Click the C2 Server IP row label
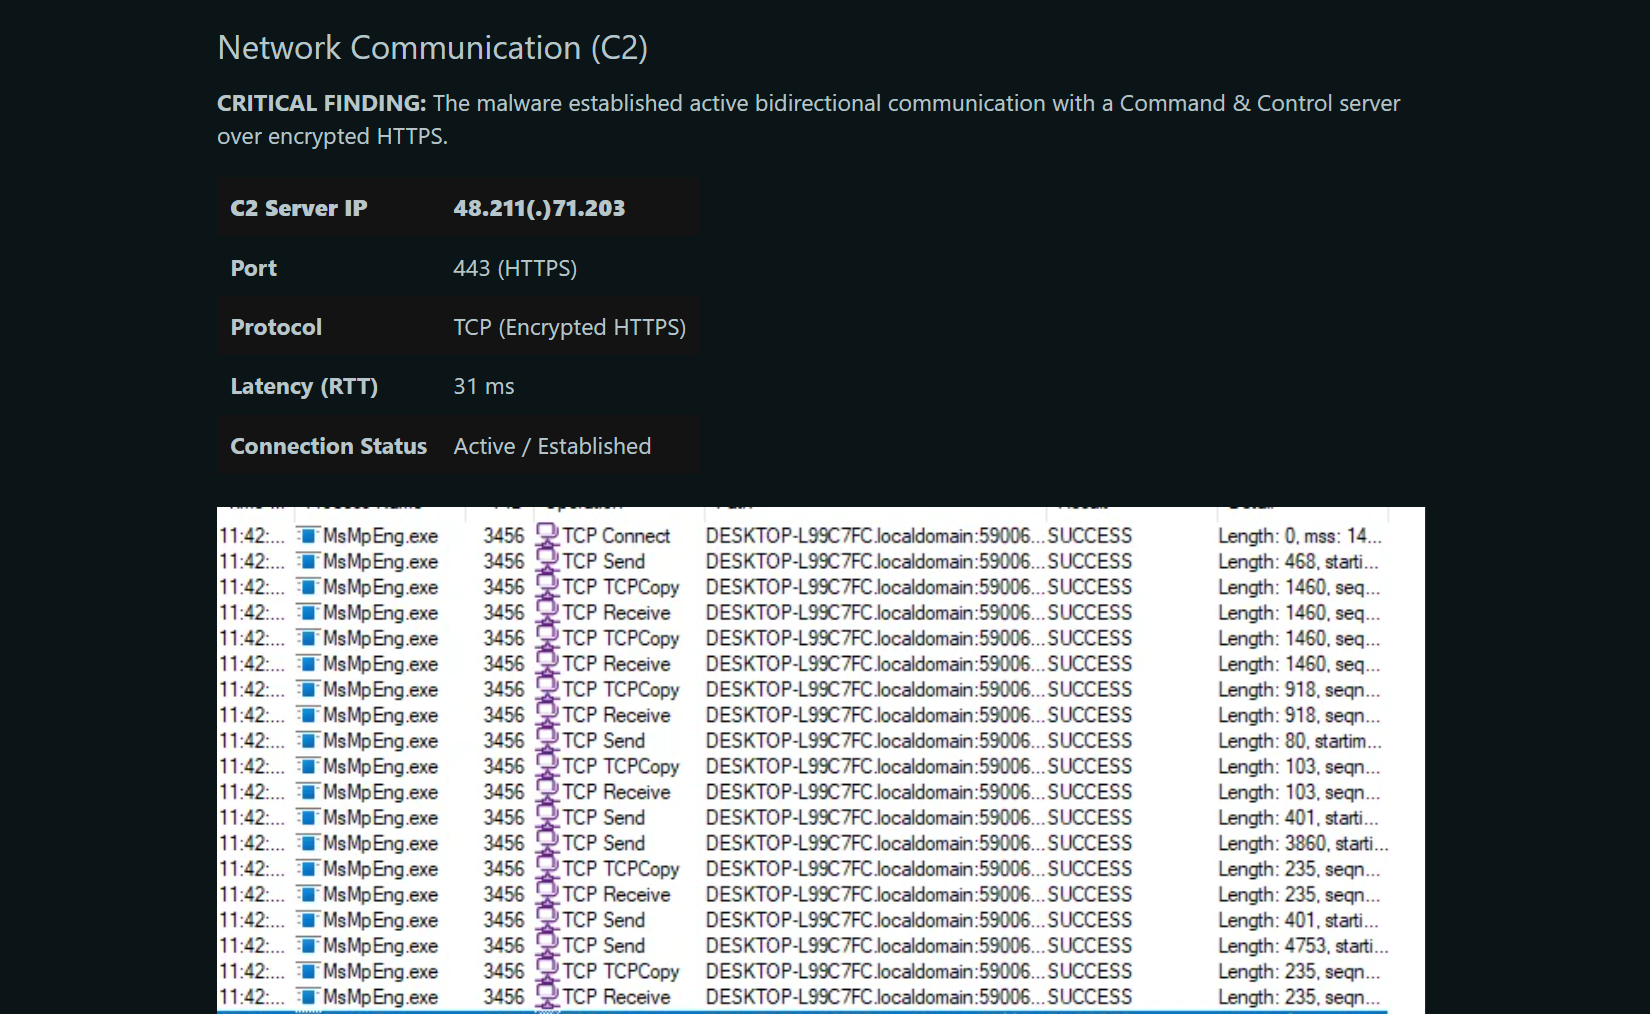This screenshot has width=1650, height=1024. 299,208
